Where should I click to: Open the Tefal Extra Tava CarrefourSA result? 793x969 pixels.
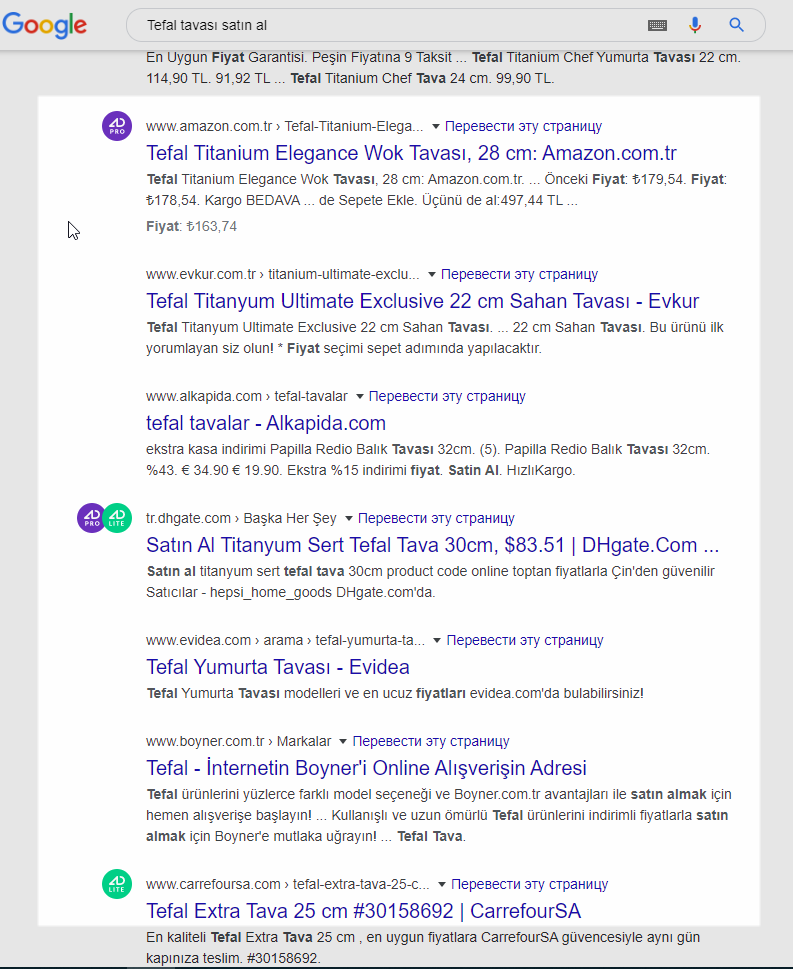coord(363,911)
